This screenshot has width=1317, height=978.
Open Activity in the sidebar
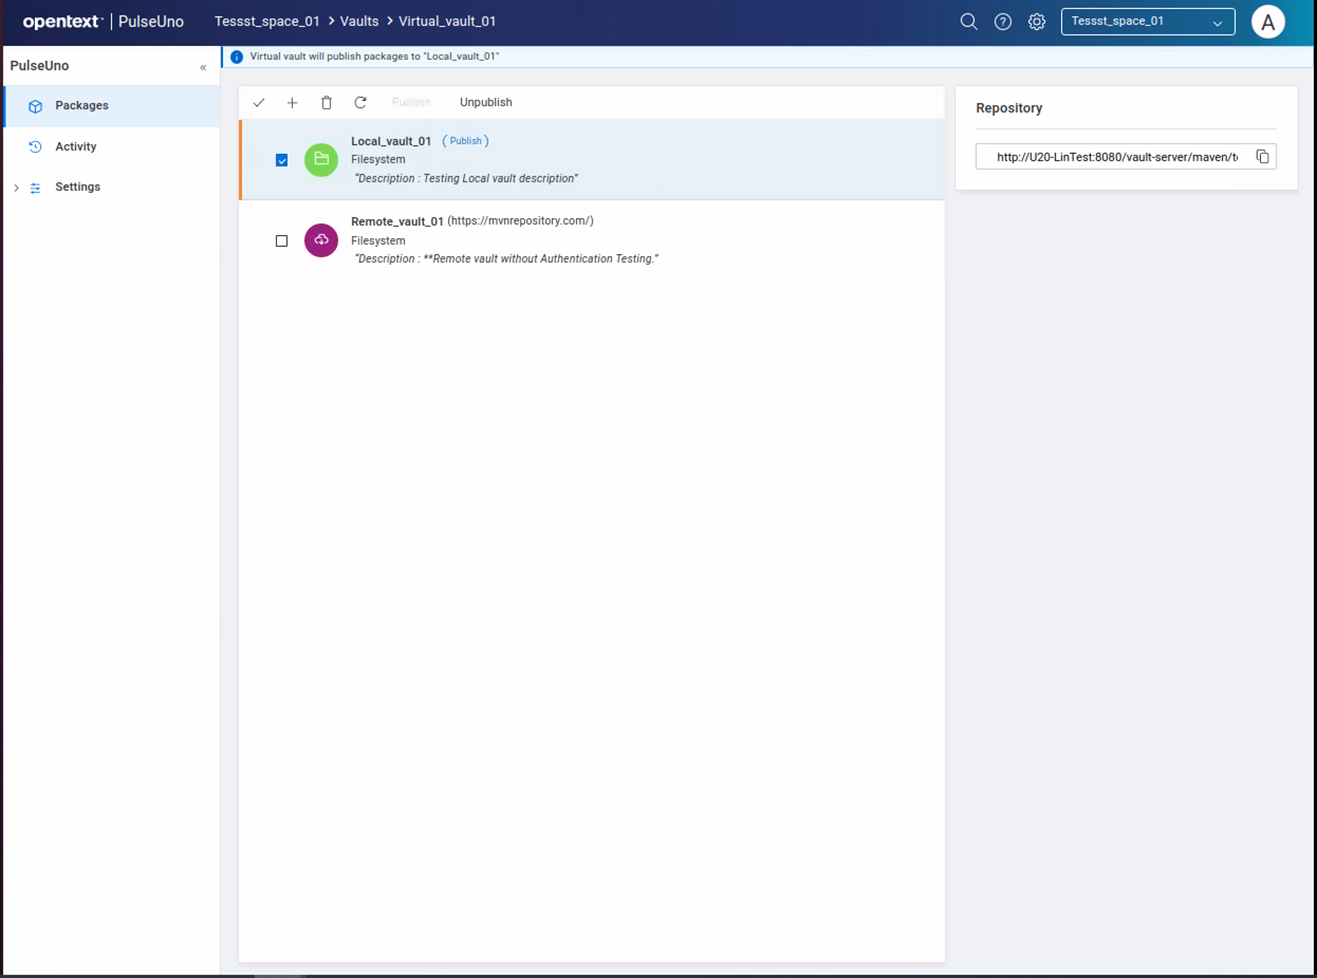pos(76,147)
